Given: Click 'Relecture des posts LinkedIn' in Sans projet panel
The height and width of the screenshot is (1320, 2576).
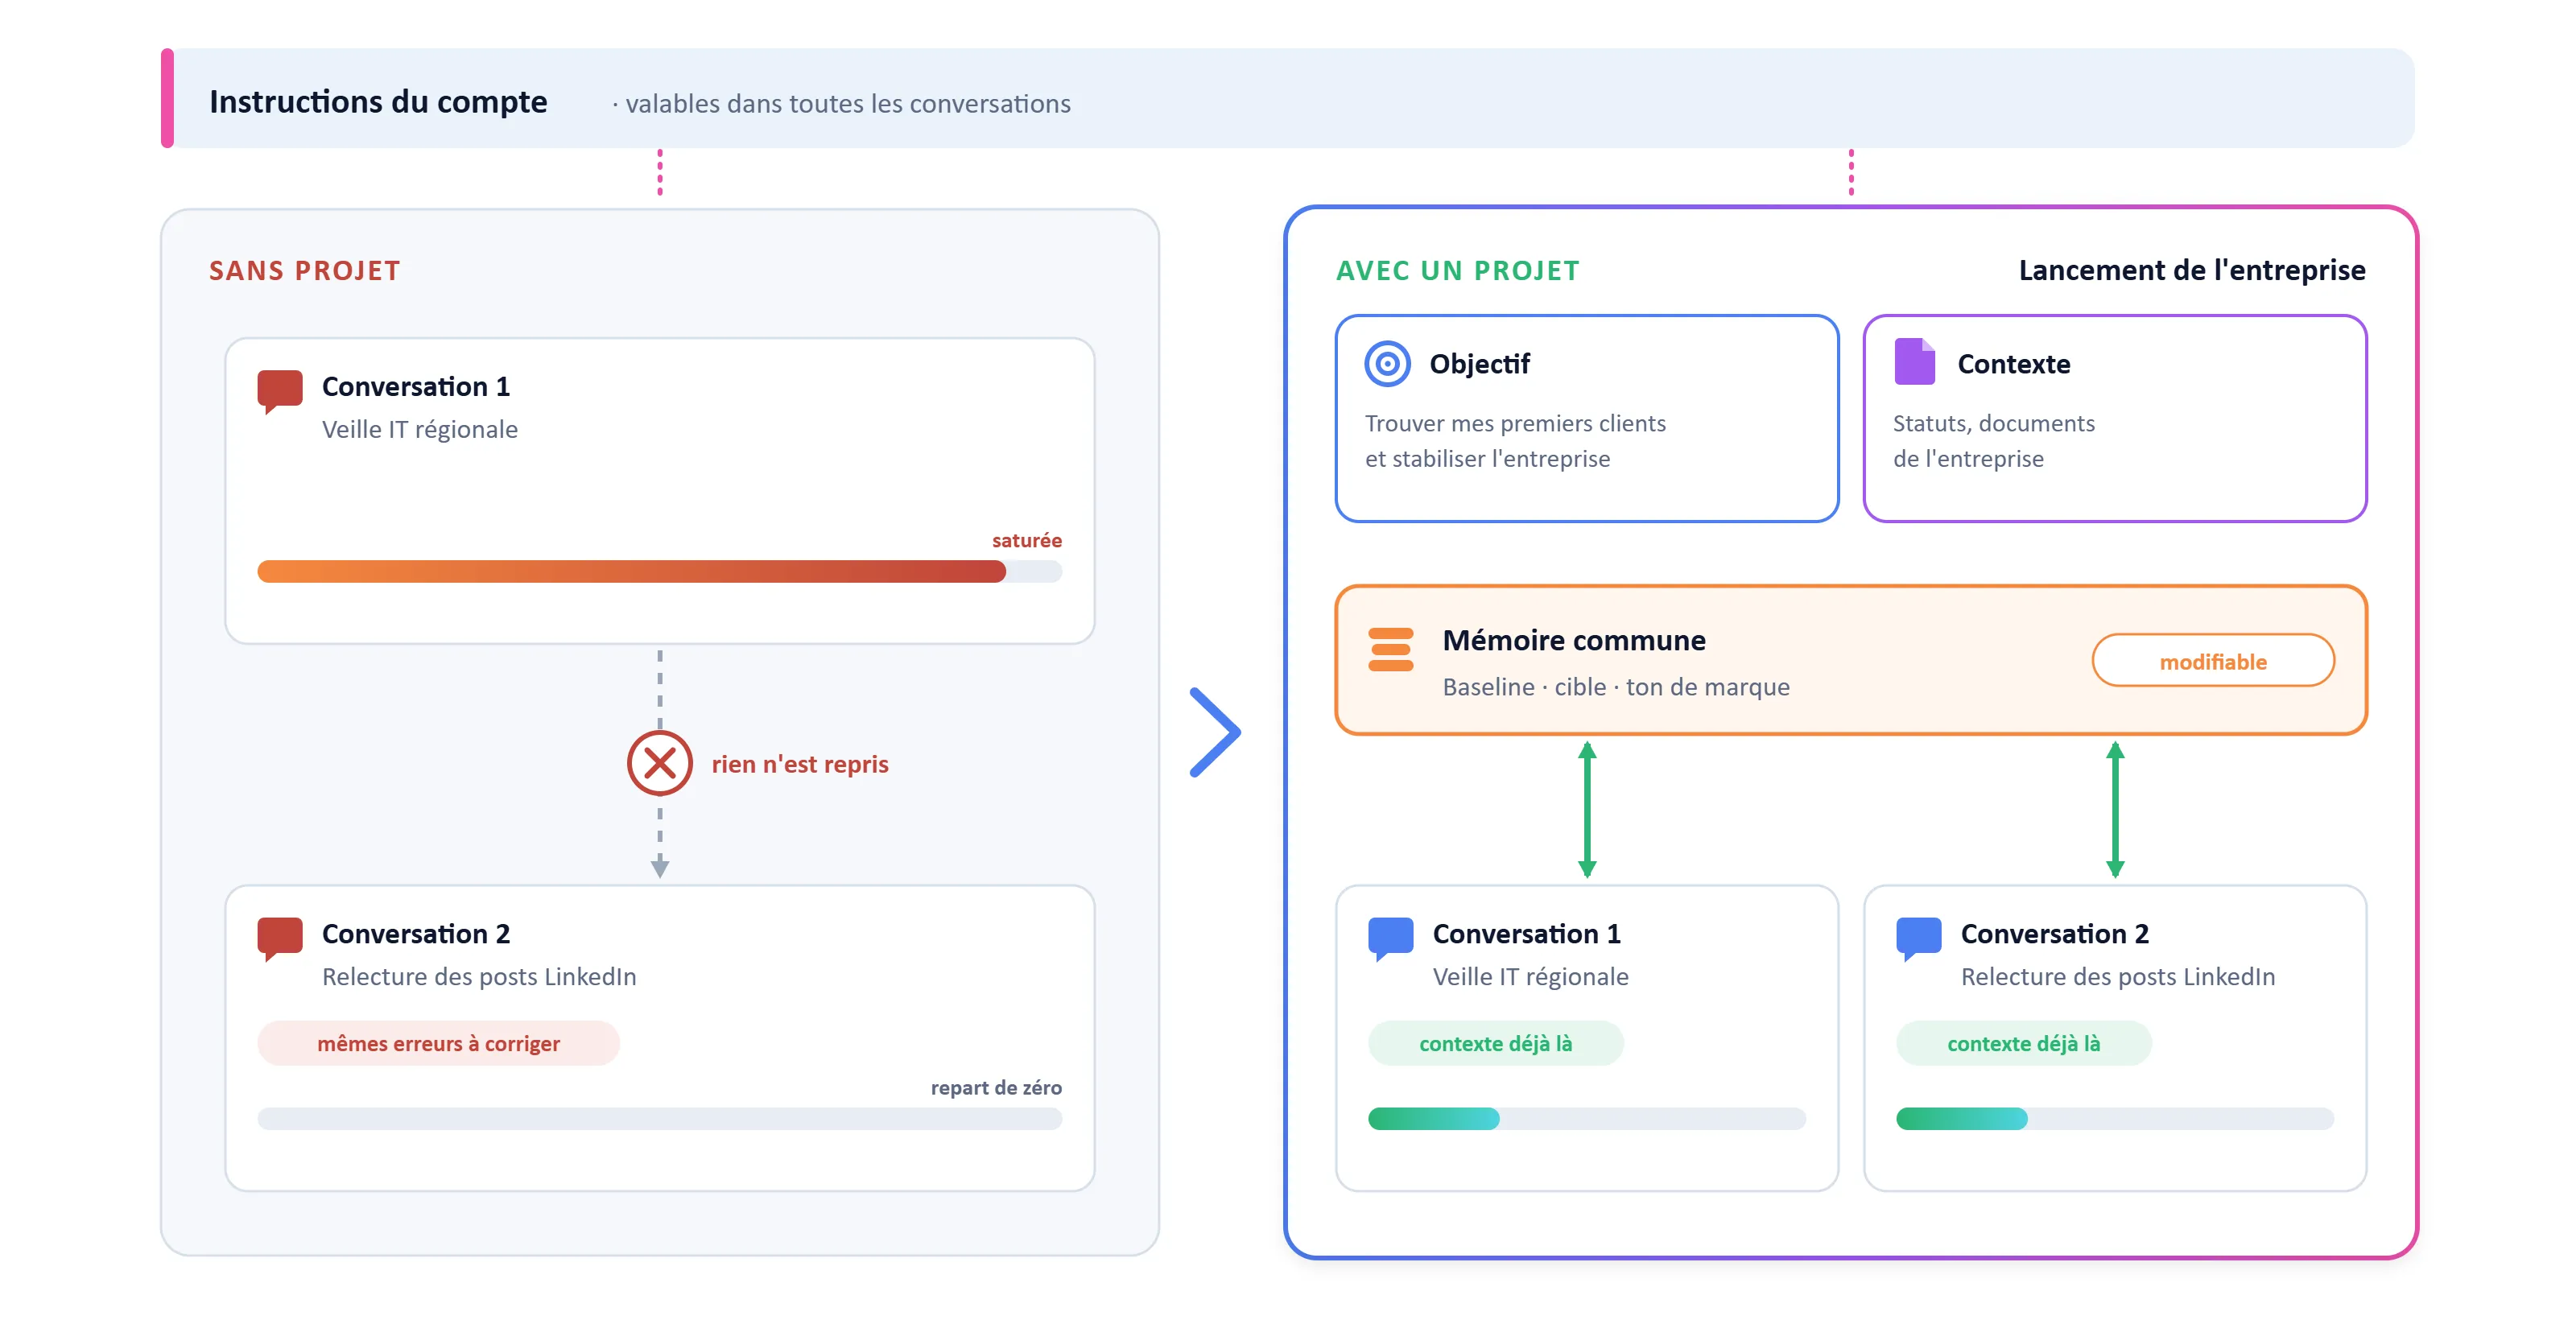Looking at the screenshot, I should click(x=478, y=977).
